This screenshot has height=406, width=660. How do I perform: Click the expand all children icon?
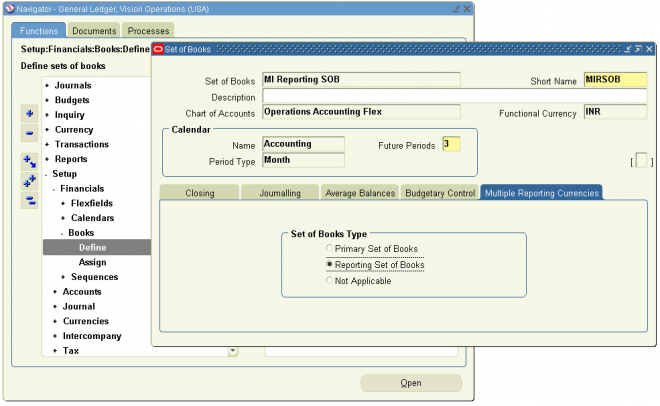29,162
